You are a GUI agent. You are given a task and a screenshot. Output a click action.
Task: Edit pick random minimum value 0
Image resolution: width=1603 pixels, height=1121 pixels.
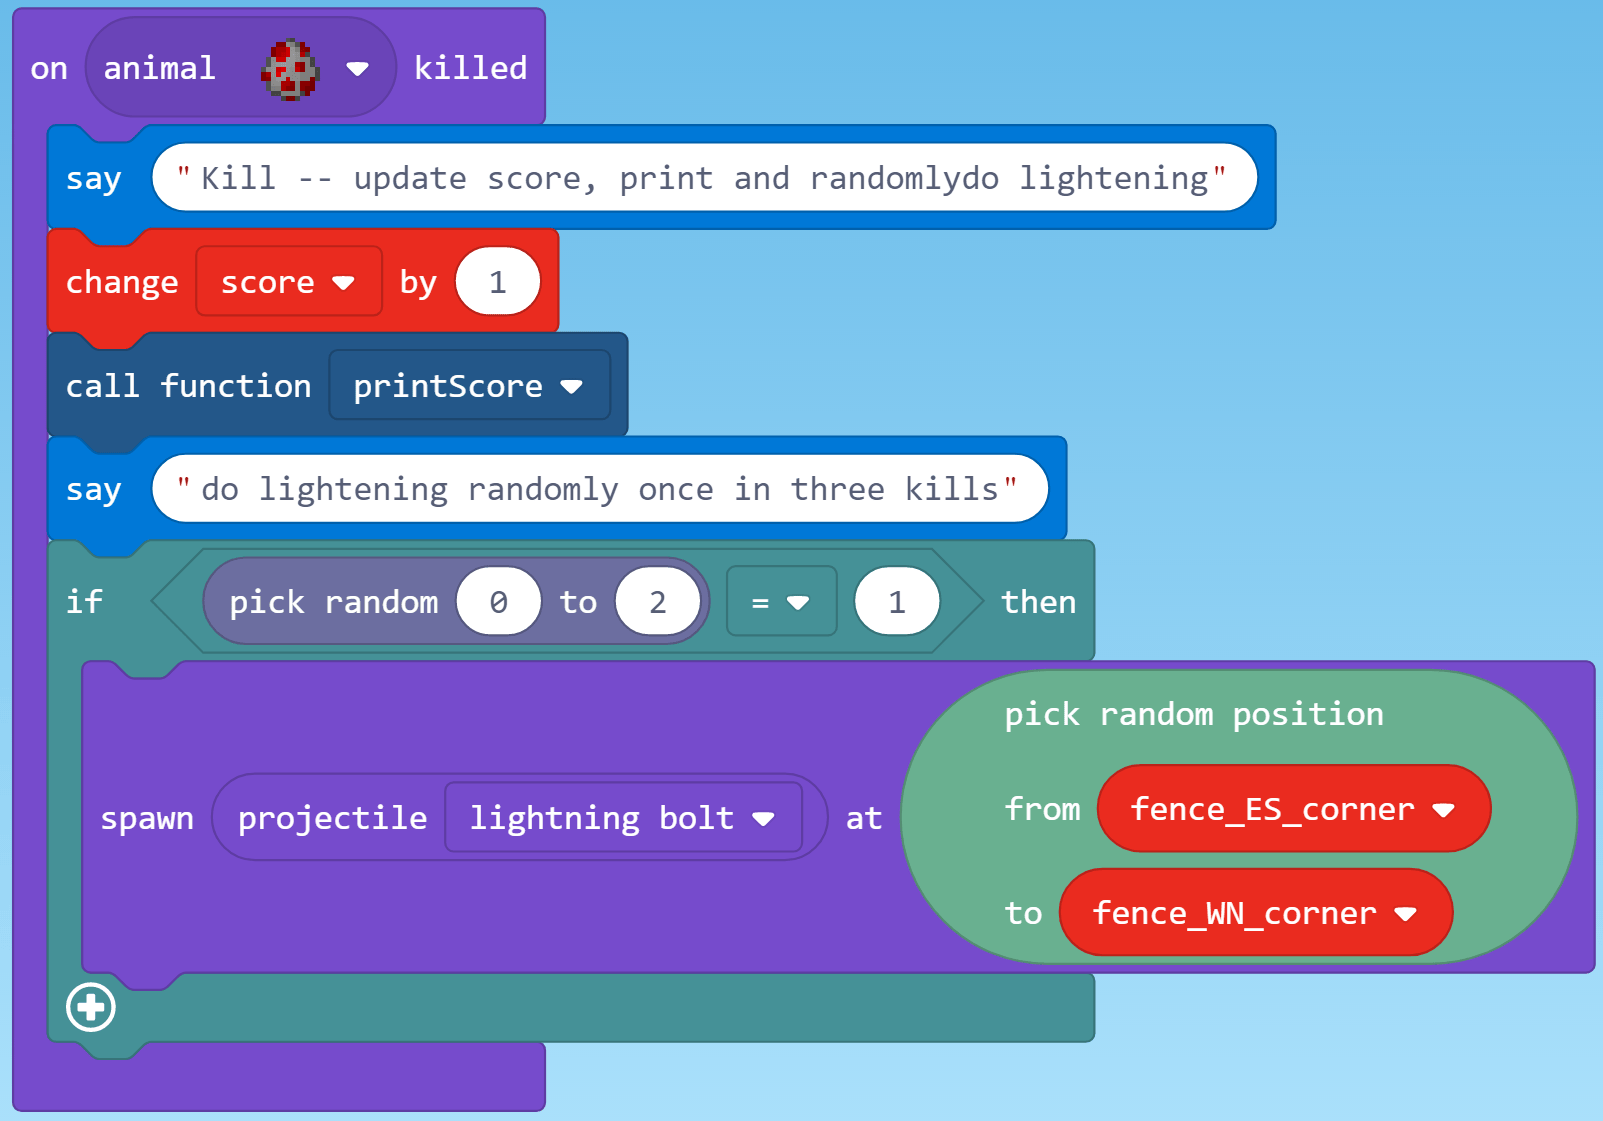point(499,602)
